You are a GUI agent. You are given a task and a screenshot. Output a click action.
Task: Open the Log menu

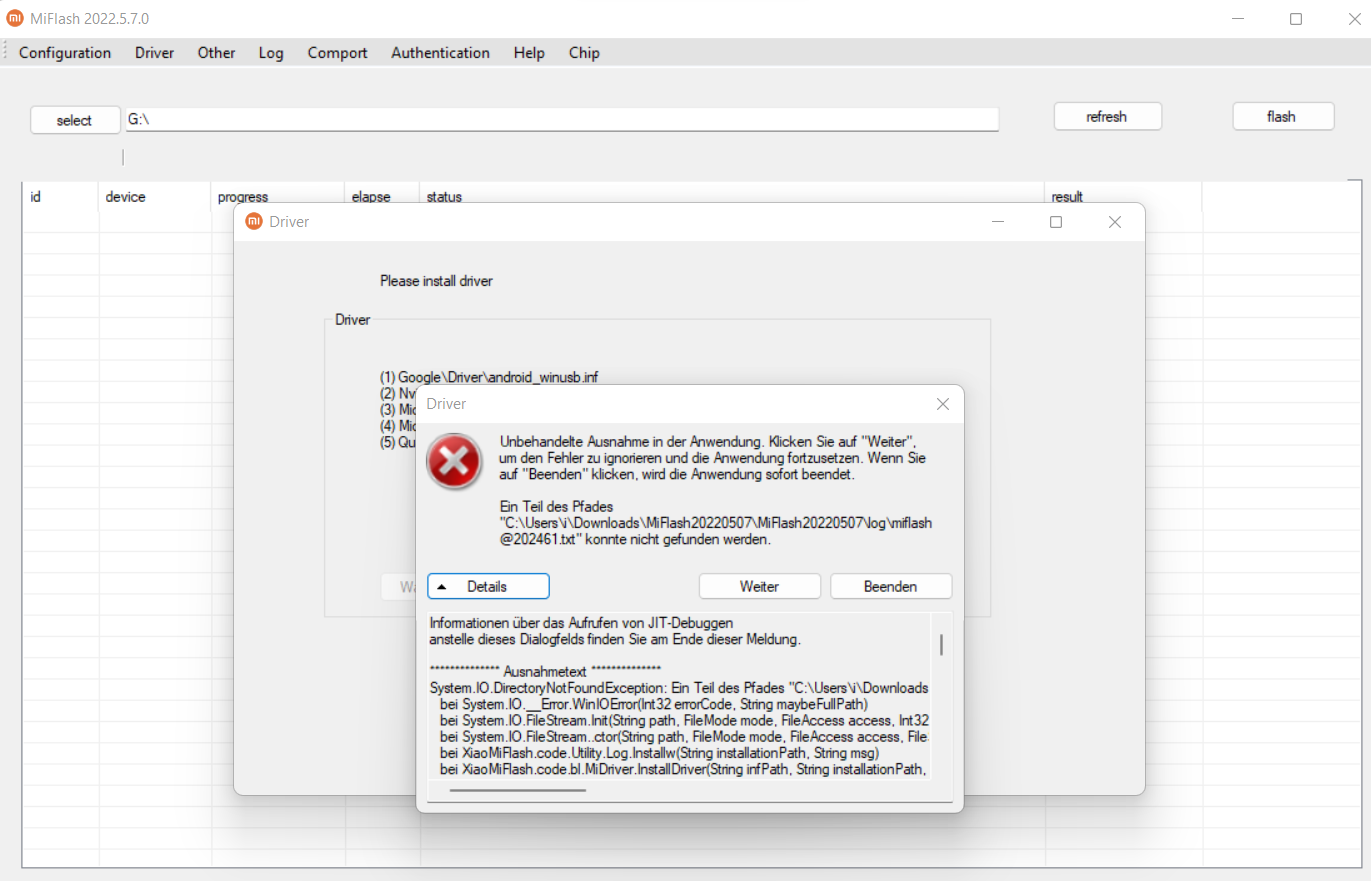pos(271,53)
